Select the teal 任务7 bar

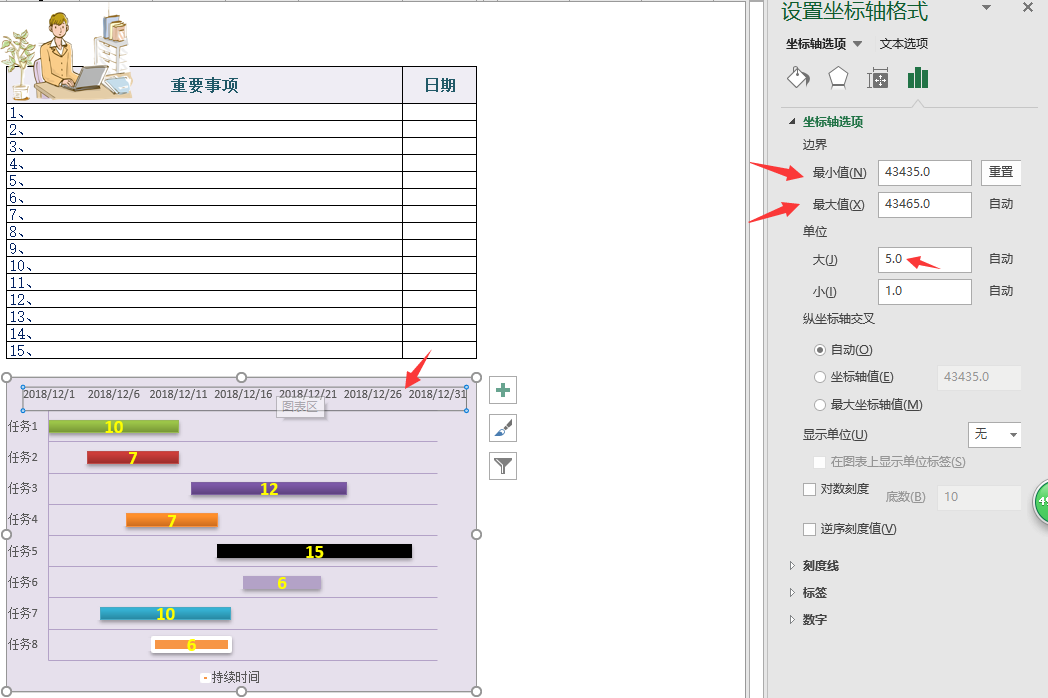tap(165, 613)
